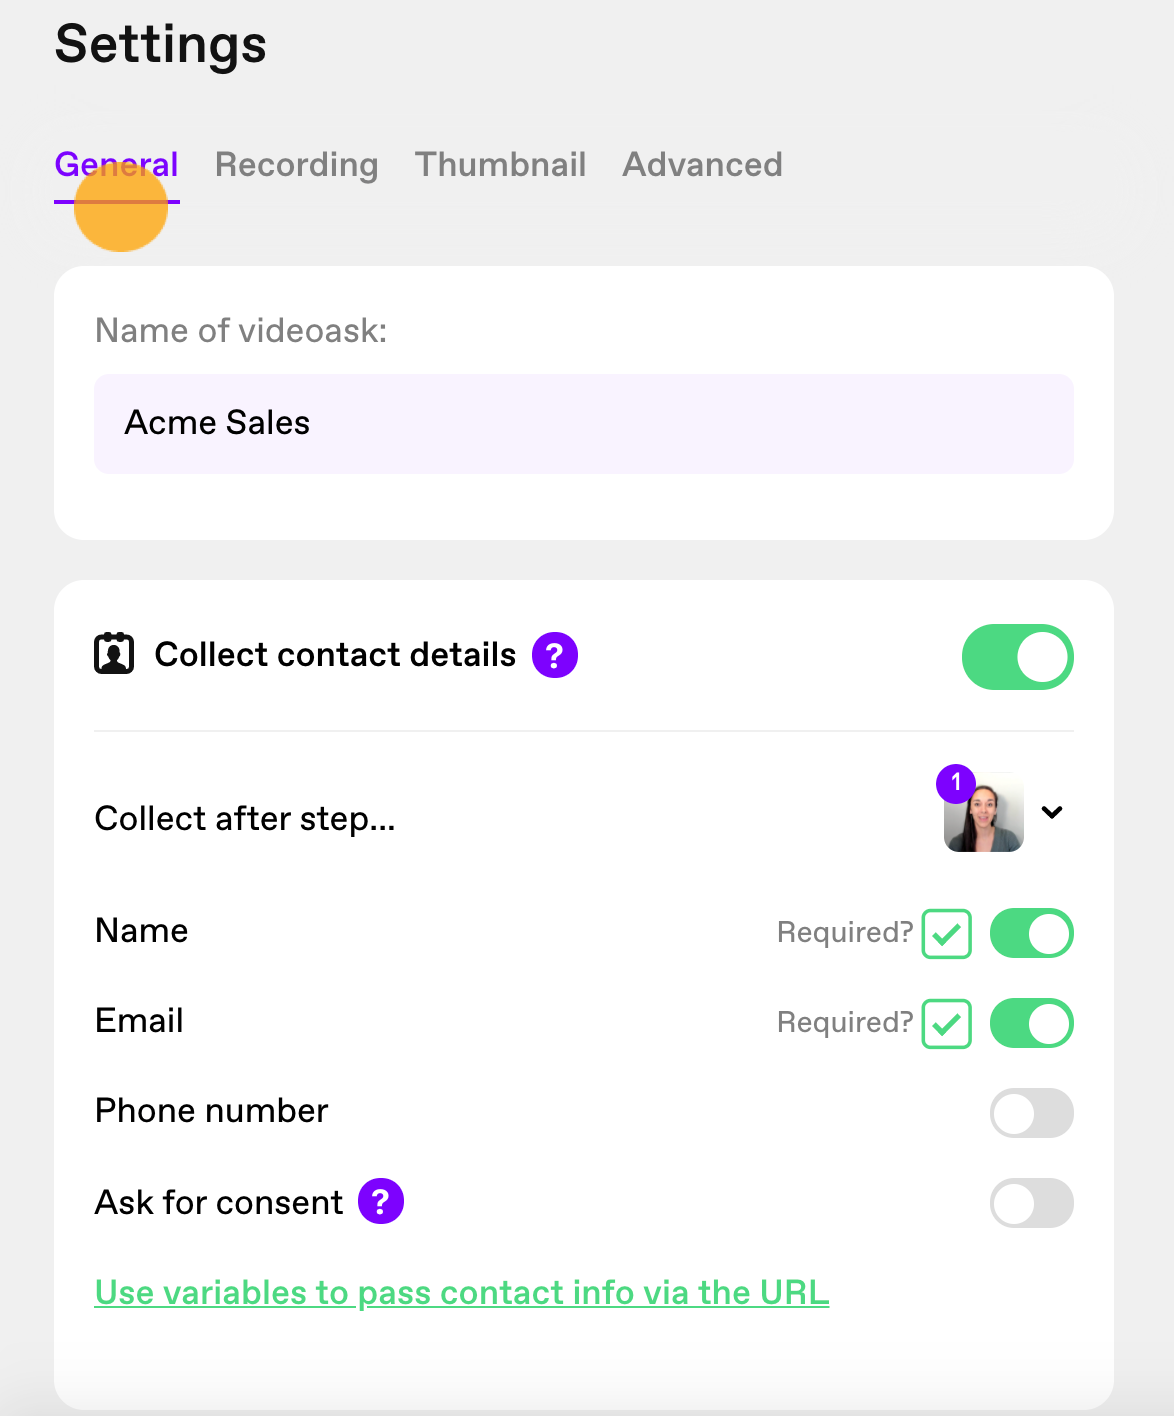The width and height of the screenshot is (1174, 1416).
Task: Enable the Phone number toggle
Action: (1032, 1113)
